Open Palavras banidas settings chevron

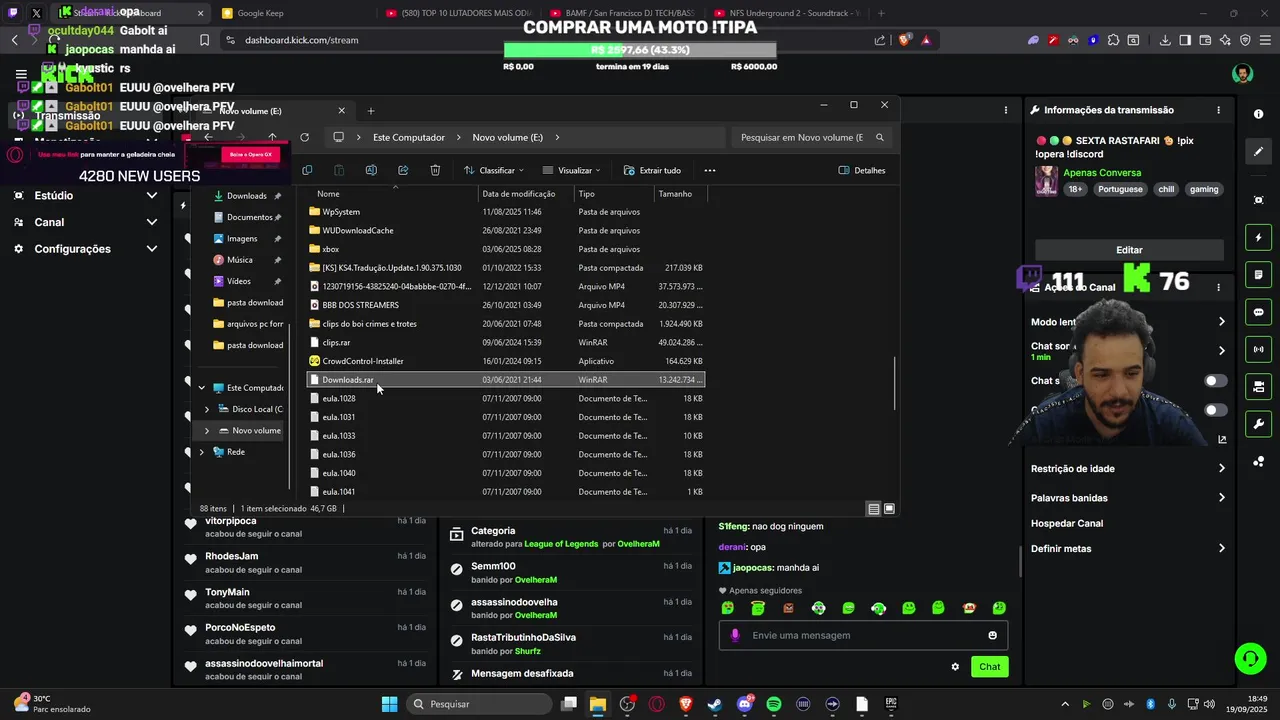point(1221,498)
